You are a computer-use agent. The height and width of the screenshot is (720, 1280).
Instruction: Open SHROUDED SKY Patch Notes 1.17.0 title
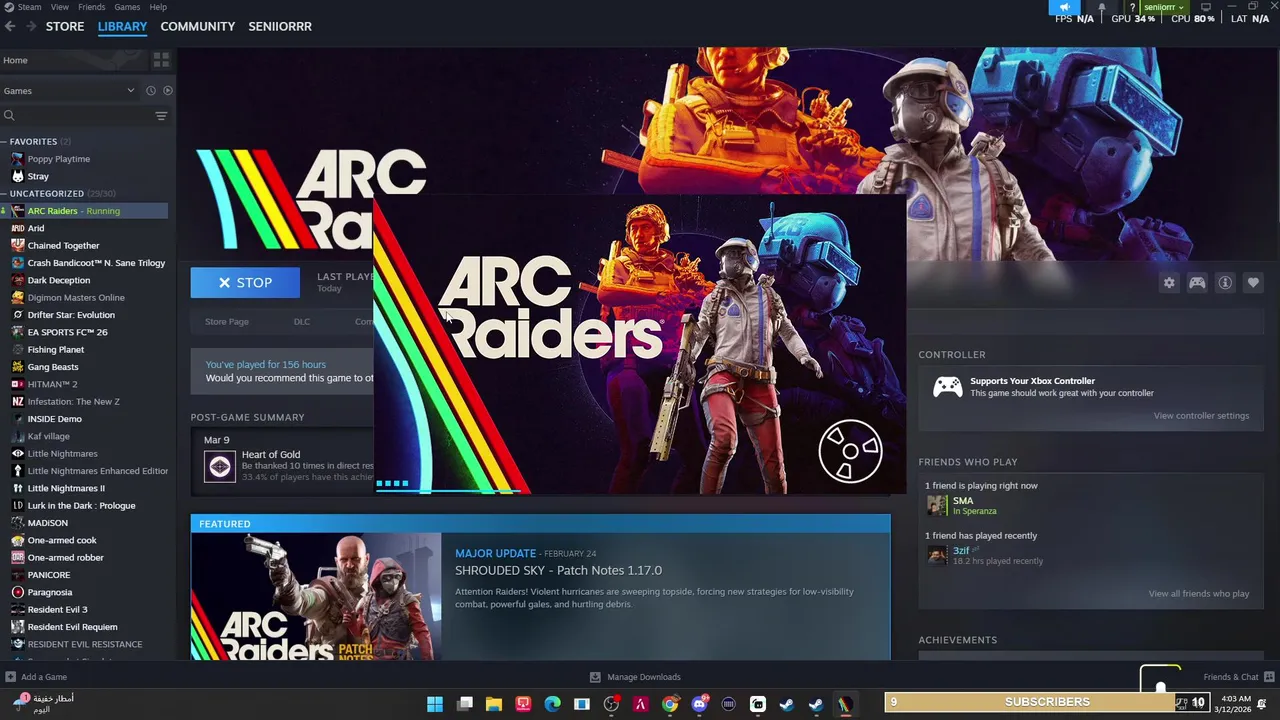point(558,570)
